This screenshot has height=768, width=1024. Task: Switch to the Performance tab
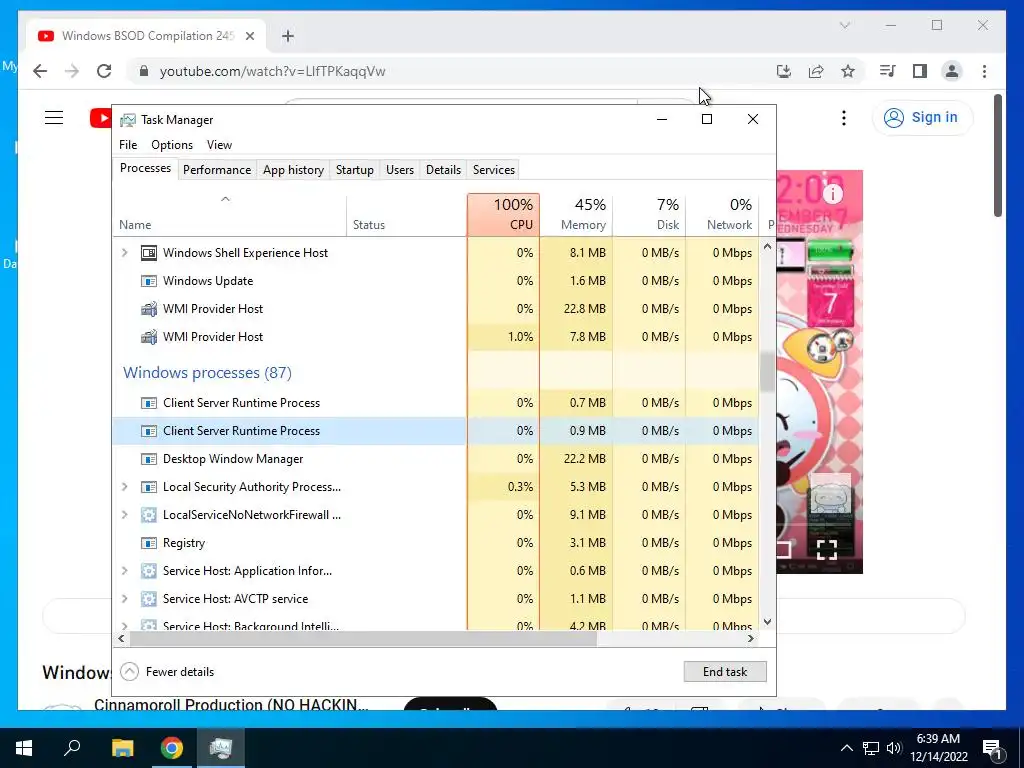(x=217, y=170)
